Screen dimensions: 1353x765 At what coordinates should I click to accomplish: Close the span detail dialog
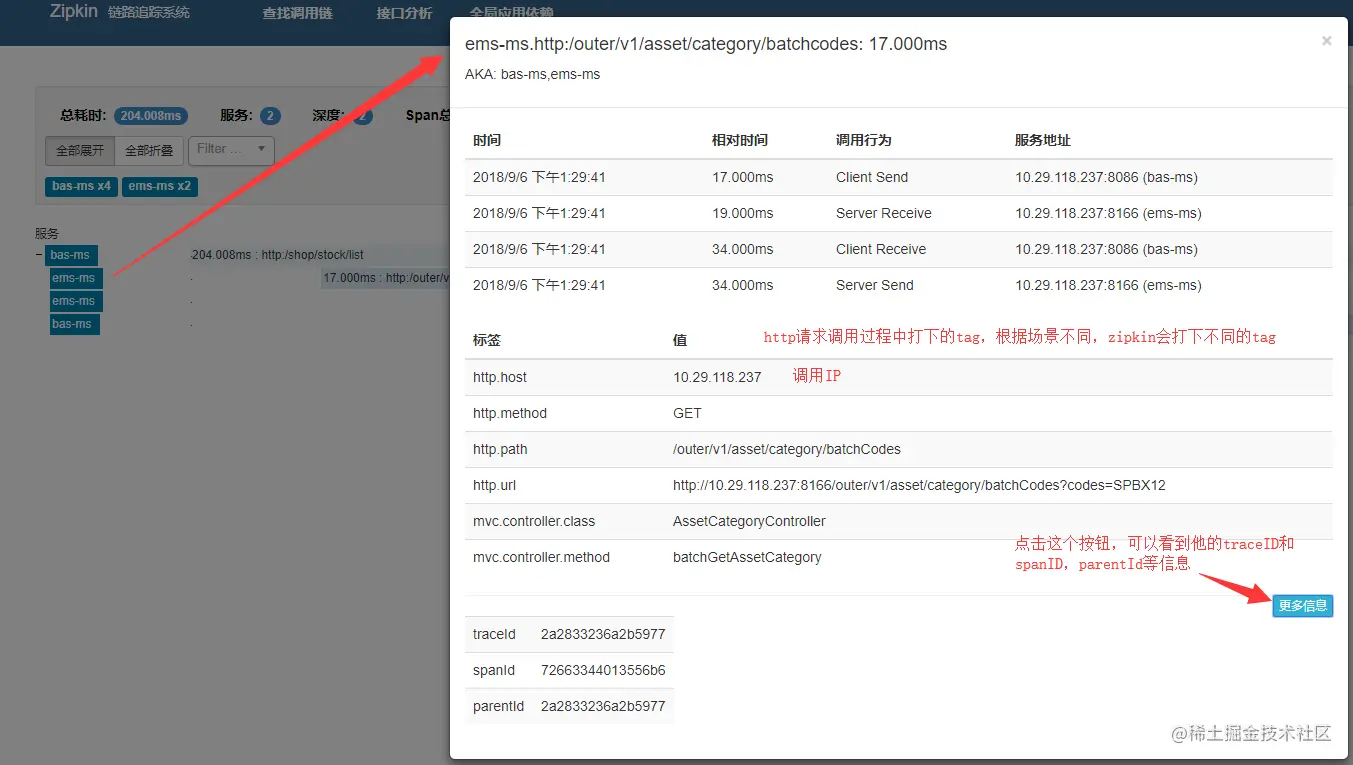tap(1326, 41)
